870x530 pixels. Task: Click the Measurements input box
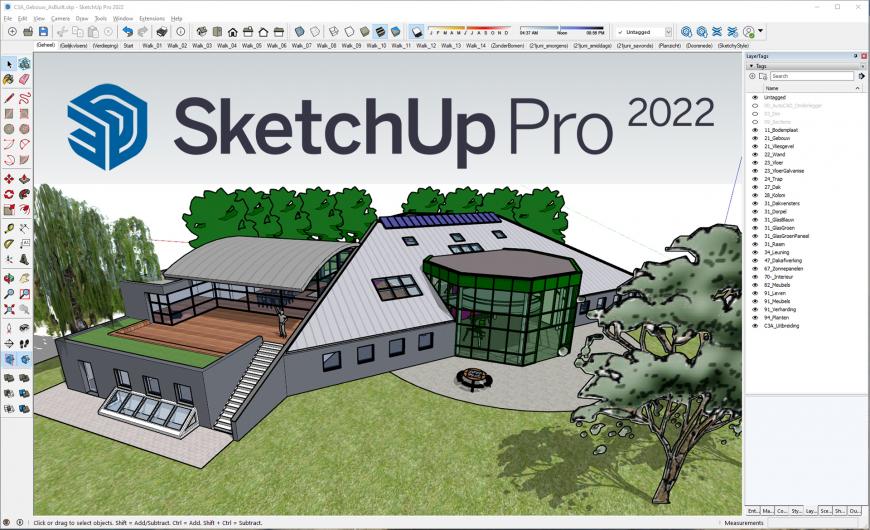point(814,523)
